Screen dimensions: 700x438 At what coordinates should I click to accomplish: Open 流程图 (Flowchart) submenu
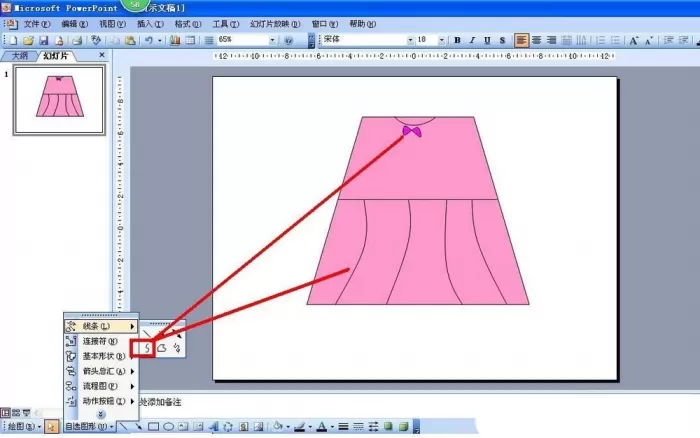100,386
